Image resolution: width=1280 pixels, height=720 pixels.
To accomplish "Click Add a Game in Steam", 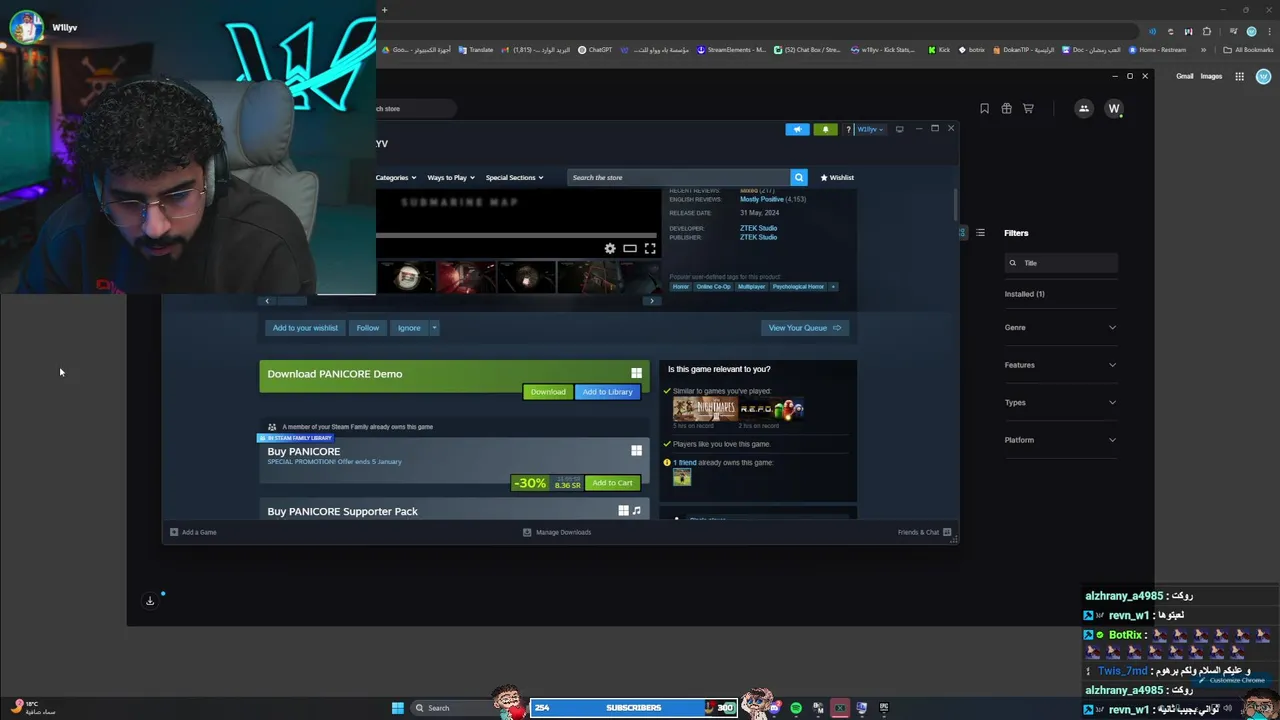I will coord(193,532).
